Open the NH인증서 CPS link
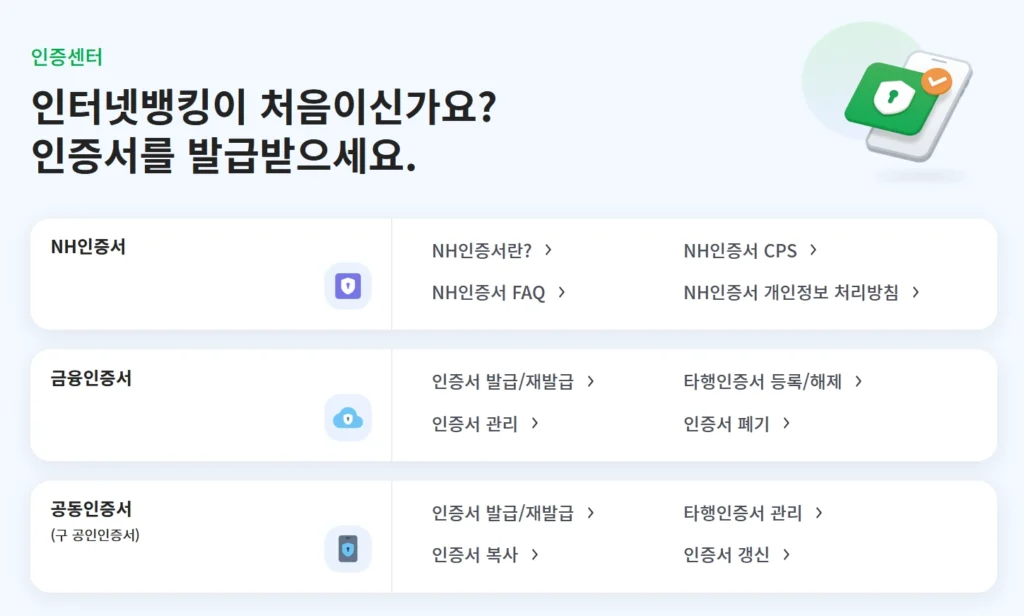 (x=742, y=250)
